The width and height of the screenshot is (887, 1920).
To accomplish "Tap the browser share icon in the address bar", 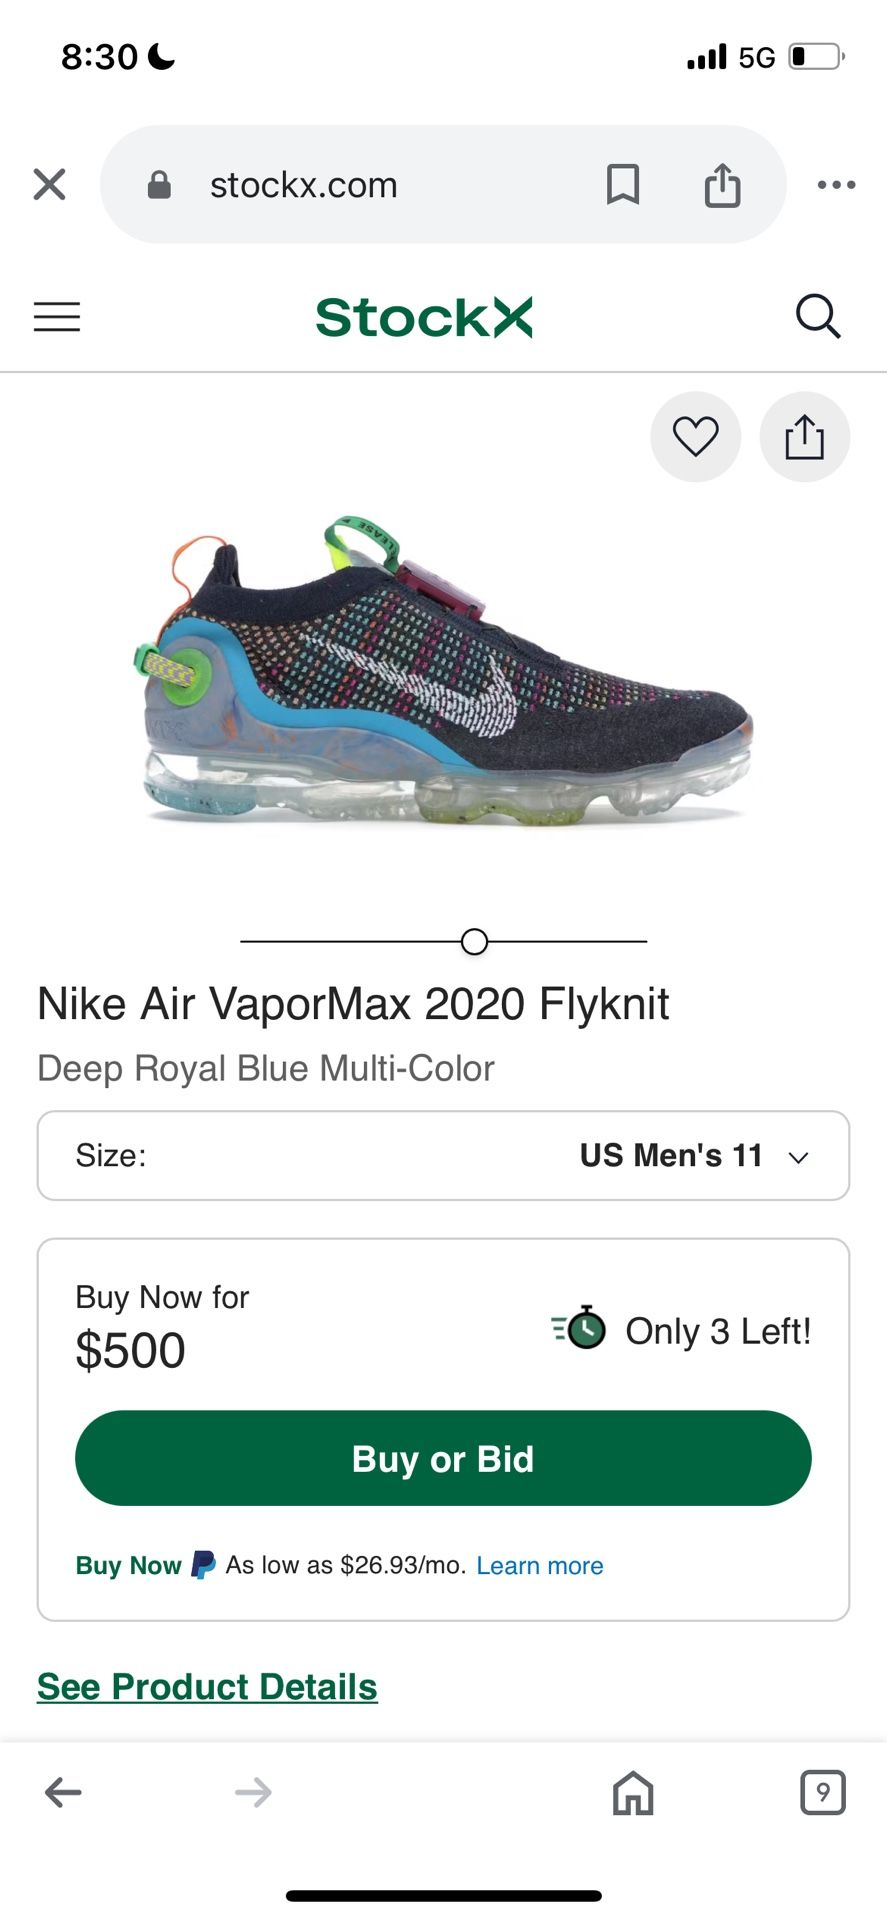I will (722, 185).
